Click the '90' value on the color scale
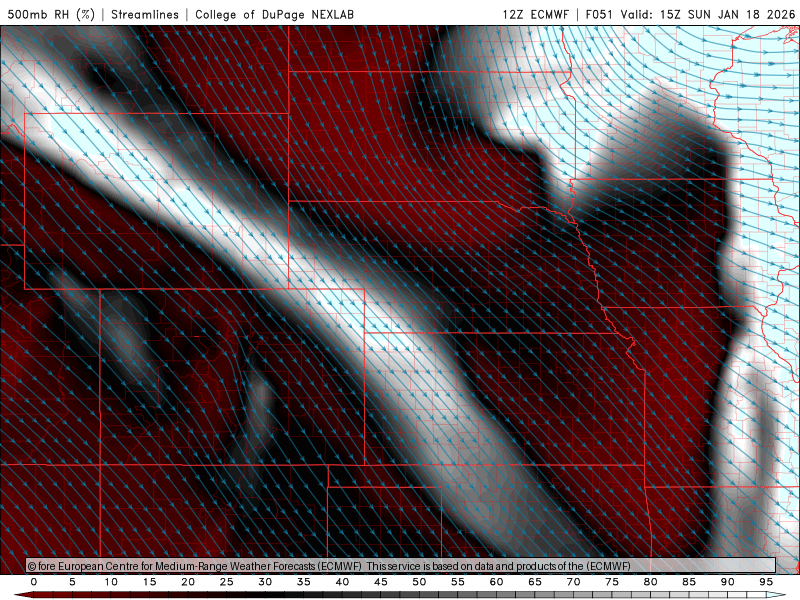800x600 pixels. pyautogui.click(x=728, y=582)
